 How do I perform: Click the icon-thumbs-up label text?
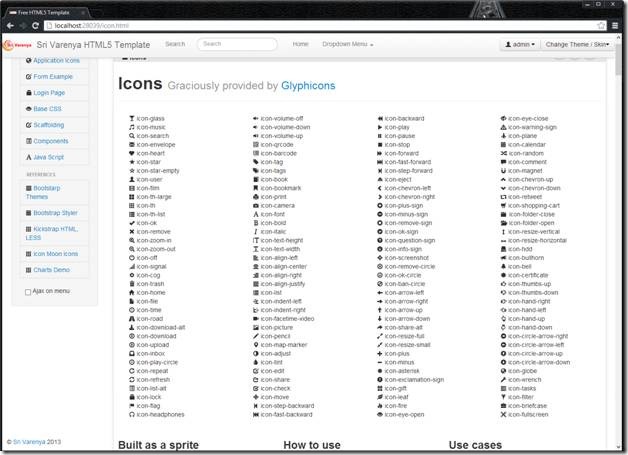(529, 284)
